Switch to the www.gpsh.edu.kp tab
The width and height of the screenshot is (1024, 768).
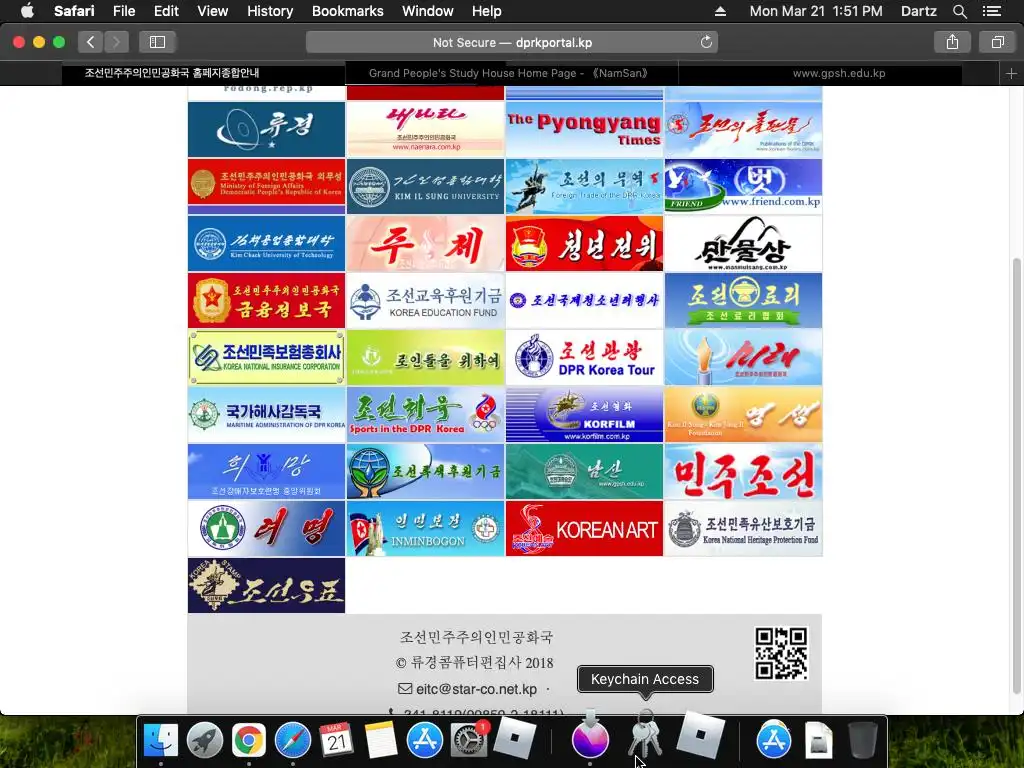coord(839,74)
